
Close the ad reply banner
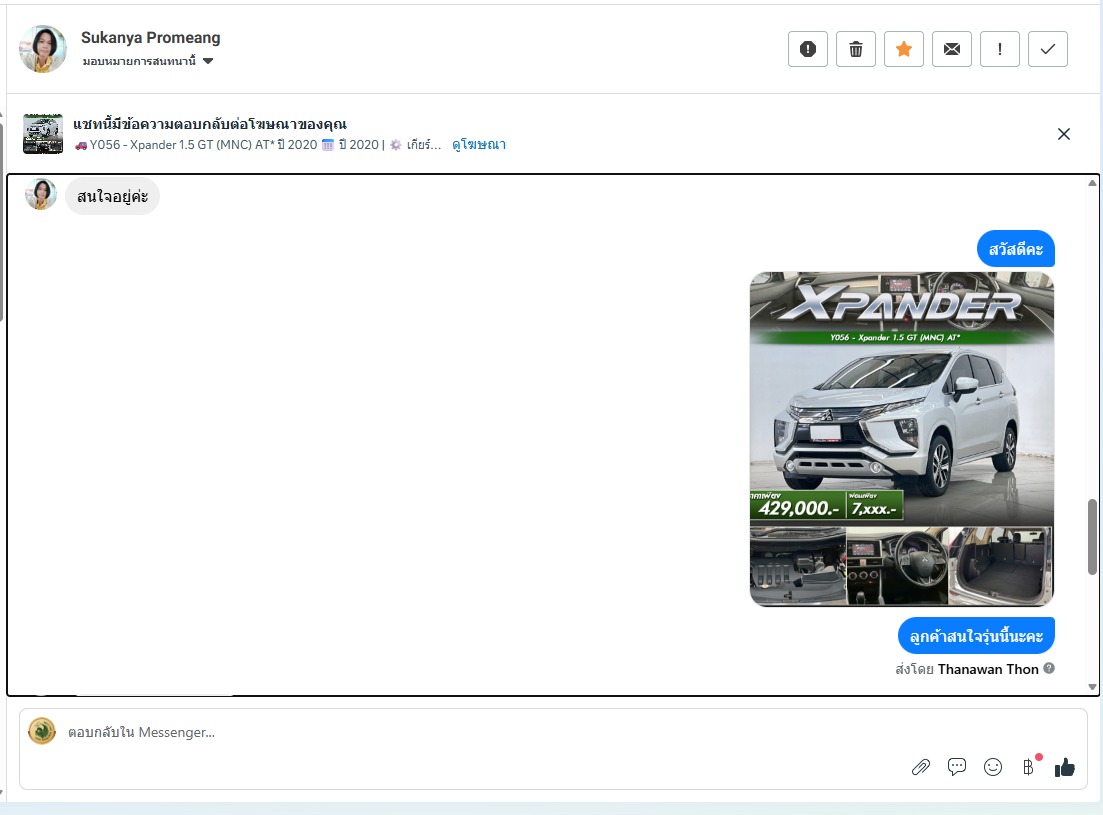pyautogui.click(x=1064, y=134)
